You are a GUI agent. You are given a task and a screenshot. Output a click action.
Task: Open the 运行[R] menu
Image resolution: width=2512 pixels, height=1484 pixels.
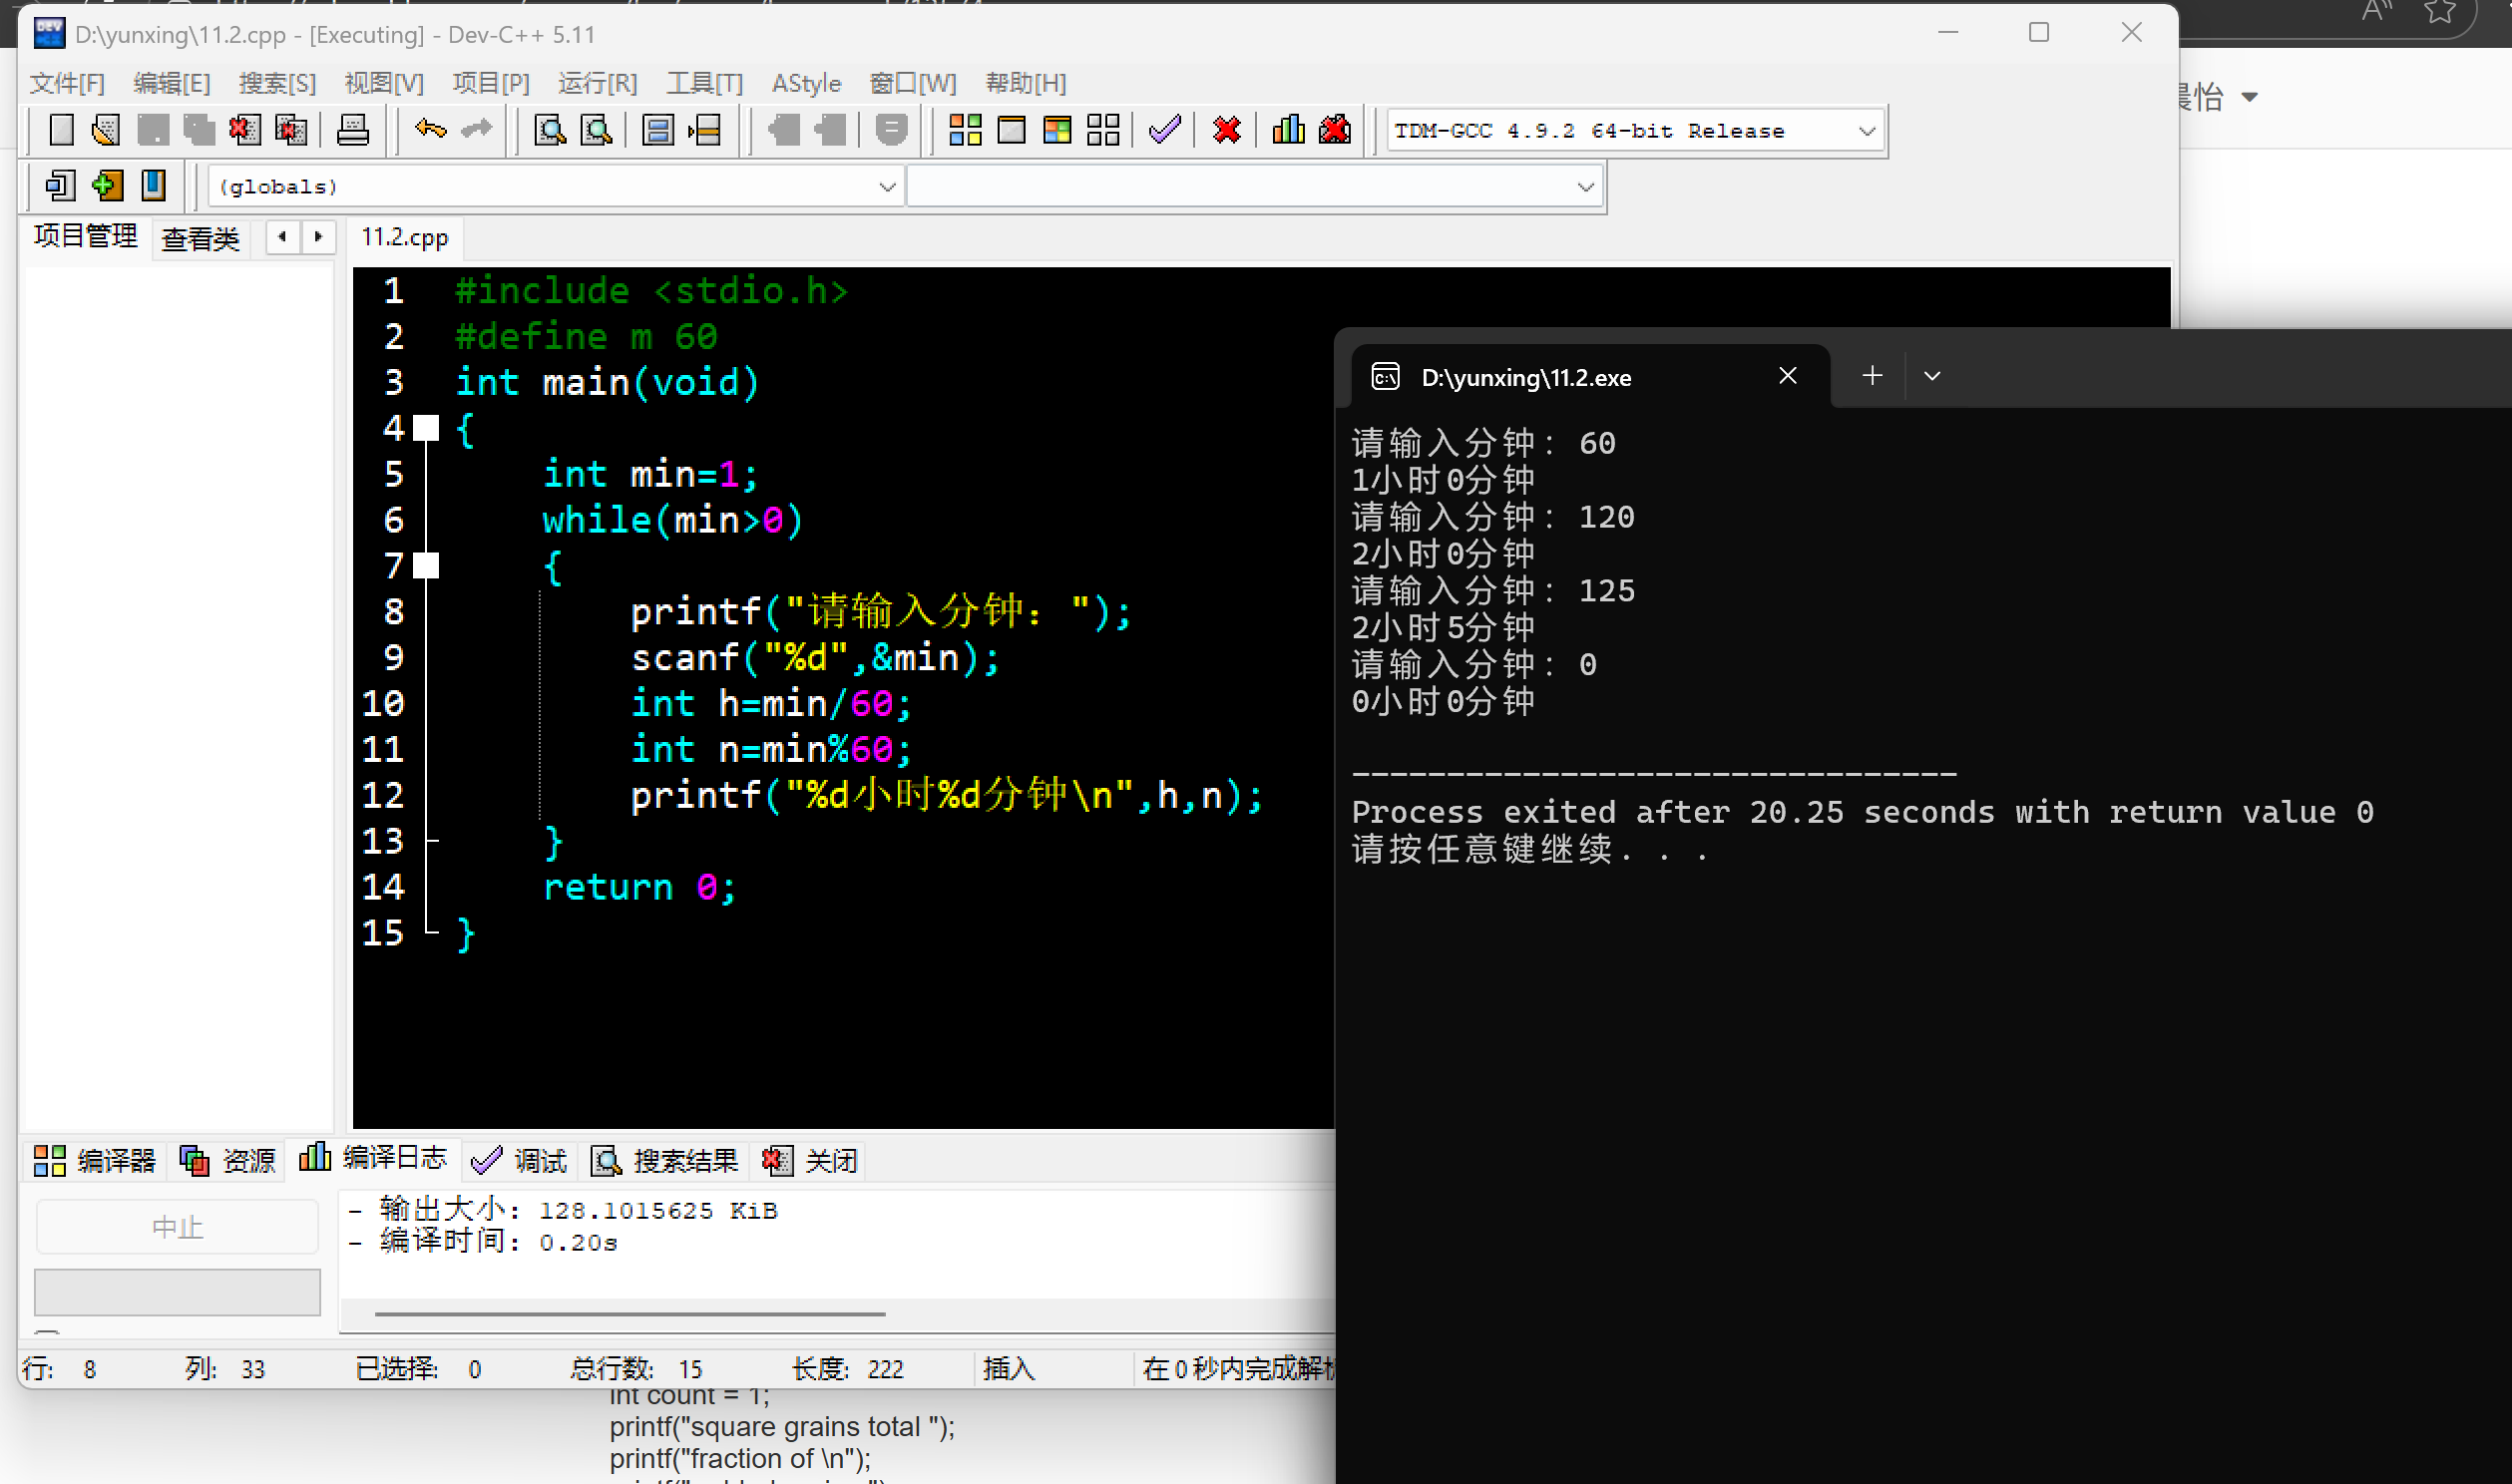[x=597, y=83]
